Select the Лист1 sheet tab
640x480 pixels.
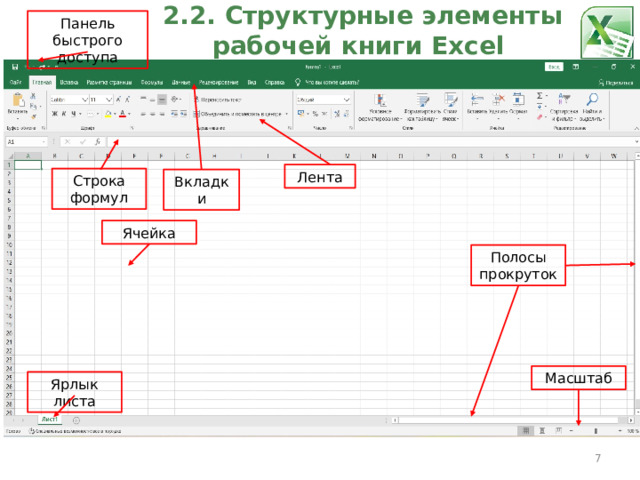(x=50, y=419)
